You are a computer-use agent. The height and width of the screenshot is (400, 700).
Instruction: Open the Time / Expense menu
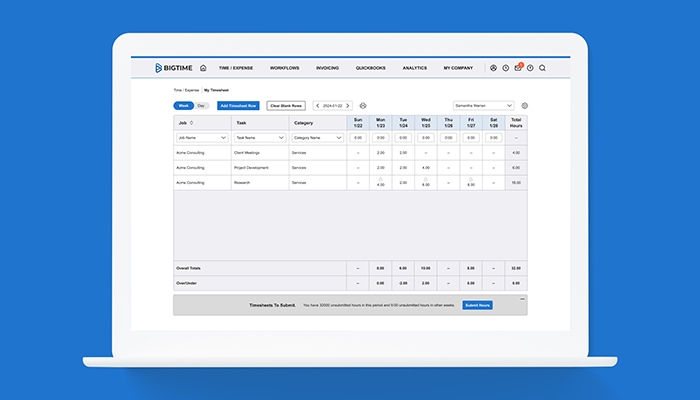(x=236, y=68)
